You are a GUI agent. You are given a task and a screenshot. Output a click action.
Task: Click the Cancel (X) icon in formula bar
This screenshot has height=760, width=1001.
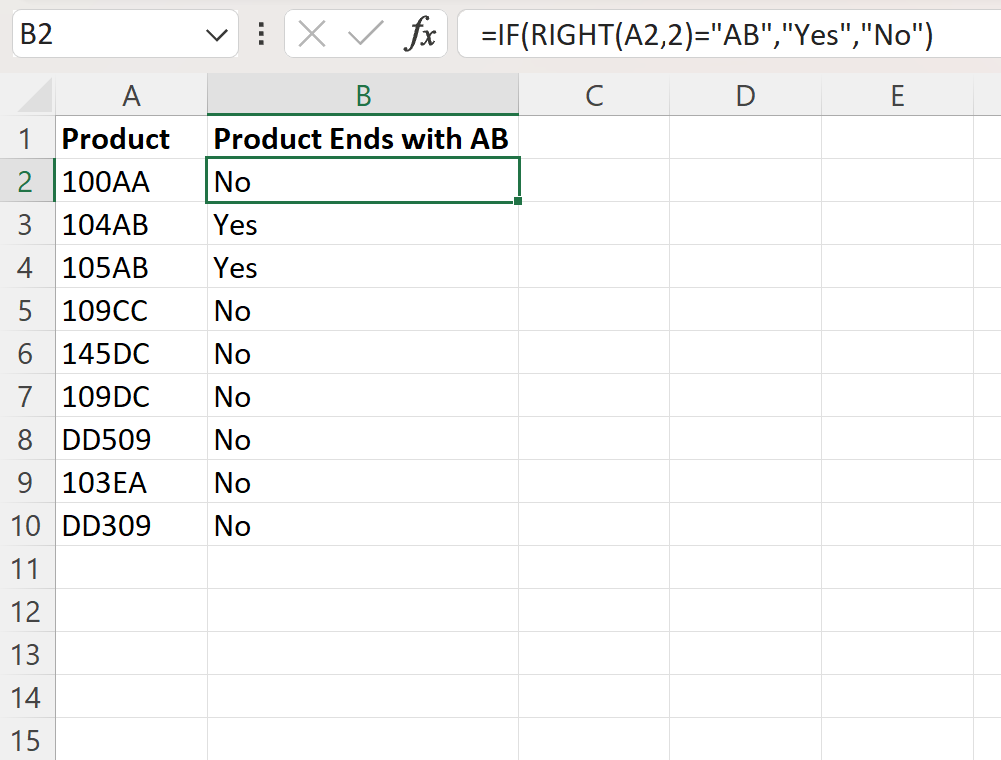click(x=311, y=34)
